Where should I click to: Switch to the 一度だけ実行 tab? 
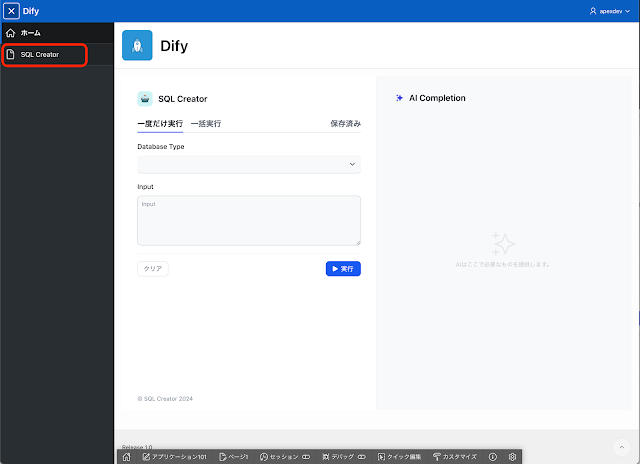click(160, 124)
